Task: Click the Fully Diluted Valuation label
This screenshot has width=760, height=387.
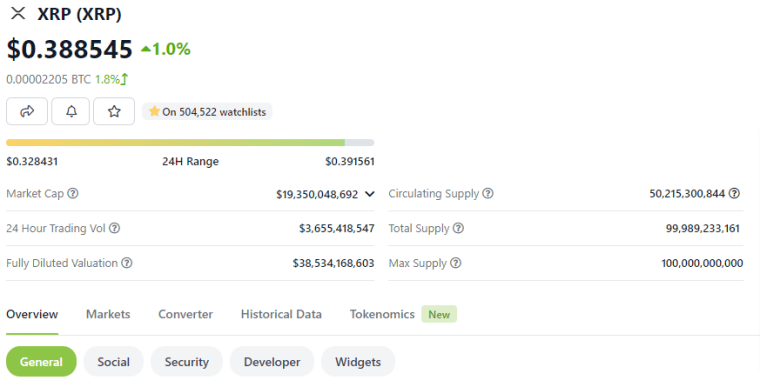Action: pyautogui.click(x=62, y=263)
